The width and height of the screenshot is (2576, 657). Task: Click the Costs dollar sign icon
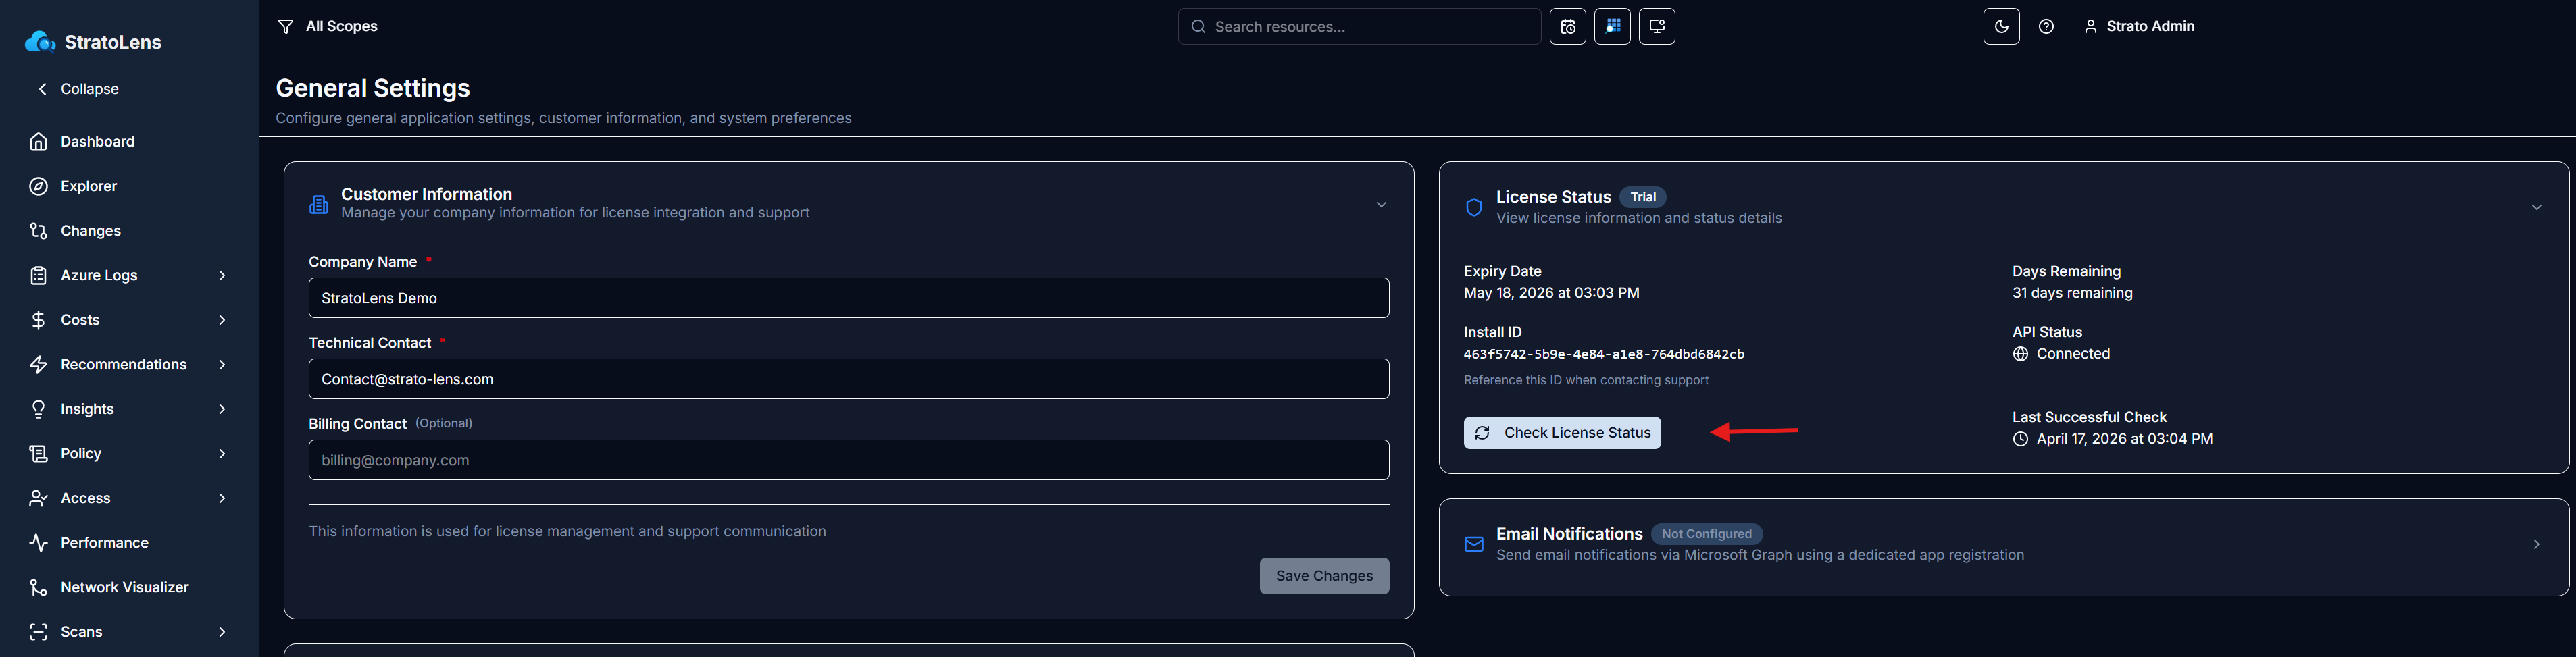tap(38, 320)
